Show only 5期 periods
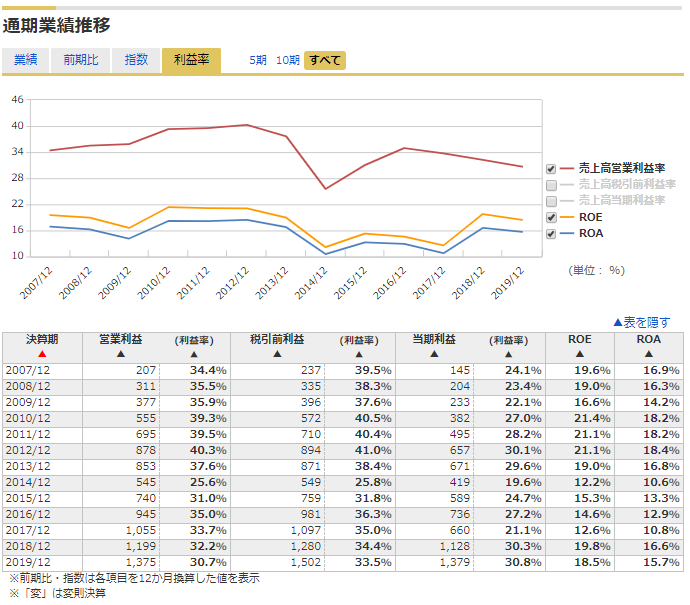The image size is (690, 605). click(x=258, y=60)
